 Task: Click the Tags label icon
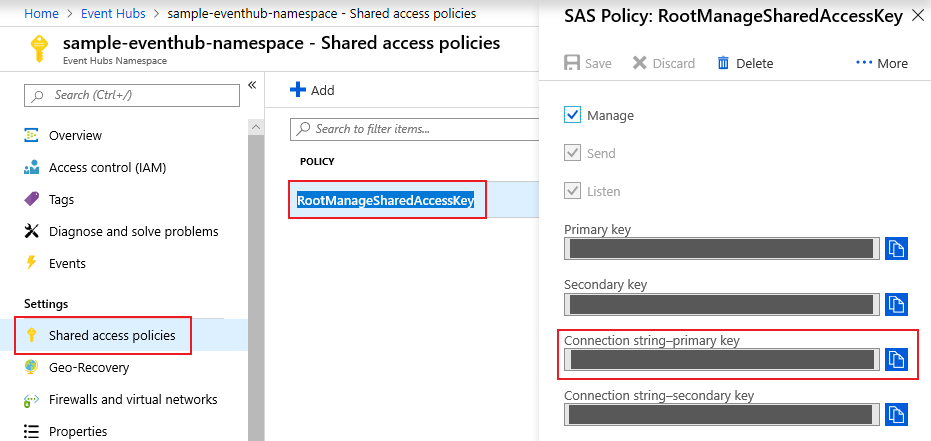click(x=31, y=199)
